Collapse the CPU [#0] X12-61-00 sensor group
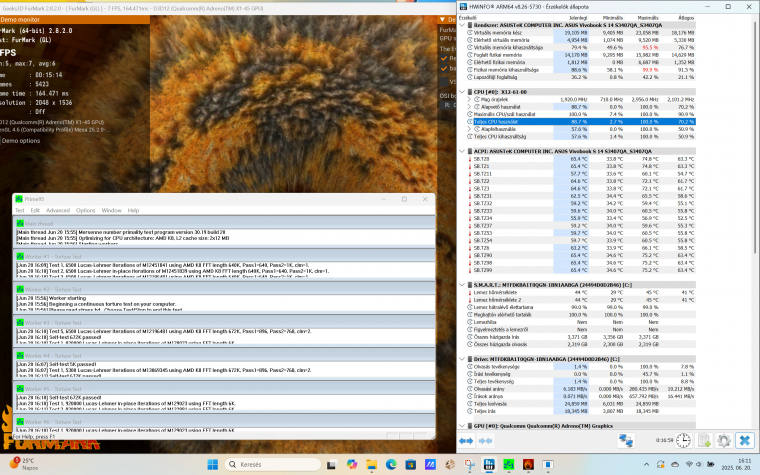Image resolution: width=760 pixels, height=475 pixels. pyautogui.click(x=462, y=92)
